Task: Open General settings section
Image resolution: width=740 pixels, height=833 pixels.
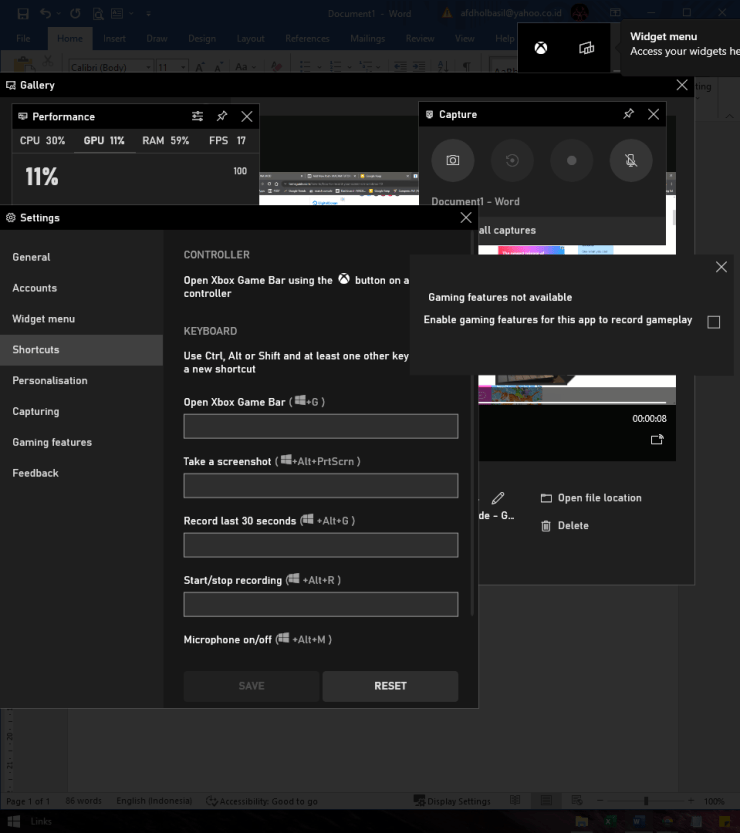Action: pos(81,257)
